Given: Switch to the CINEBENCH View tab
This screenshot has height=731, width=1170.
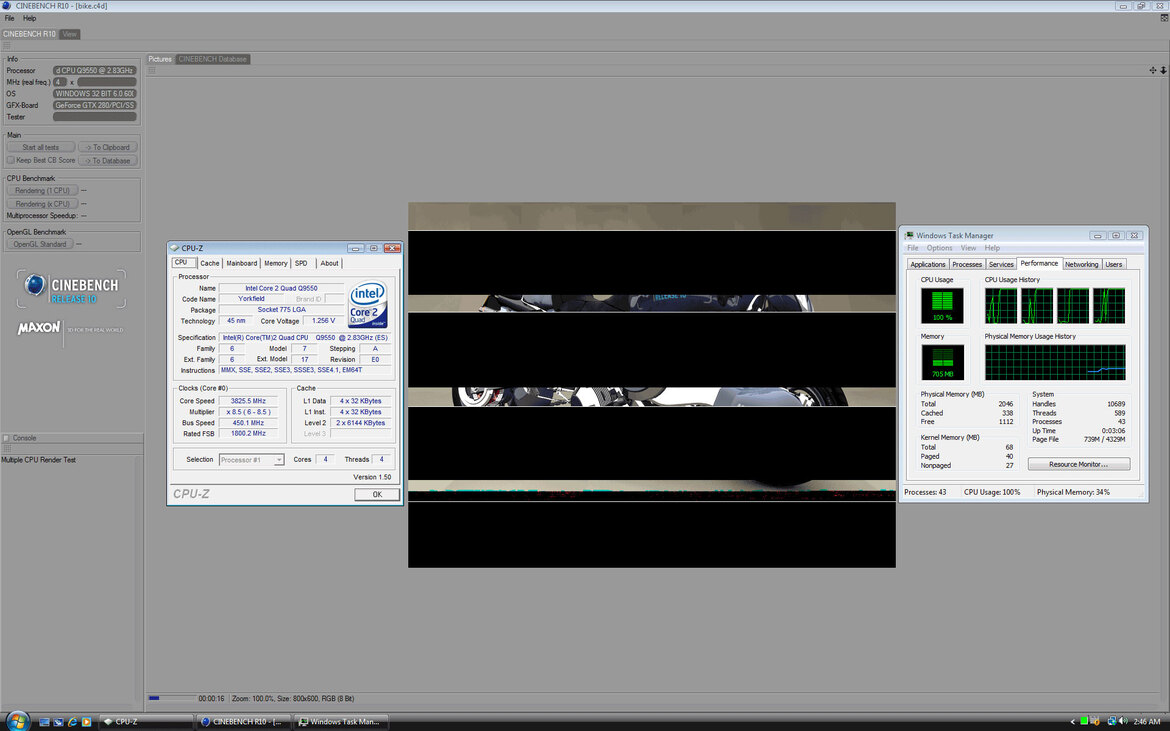Looking at the screenshot, I should point(69,34).
